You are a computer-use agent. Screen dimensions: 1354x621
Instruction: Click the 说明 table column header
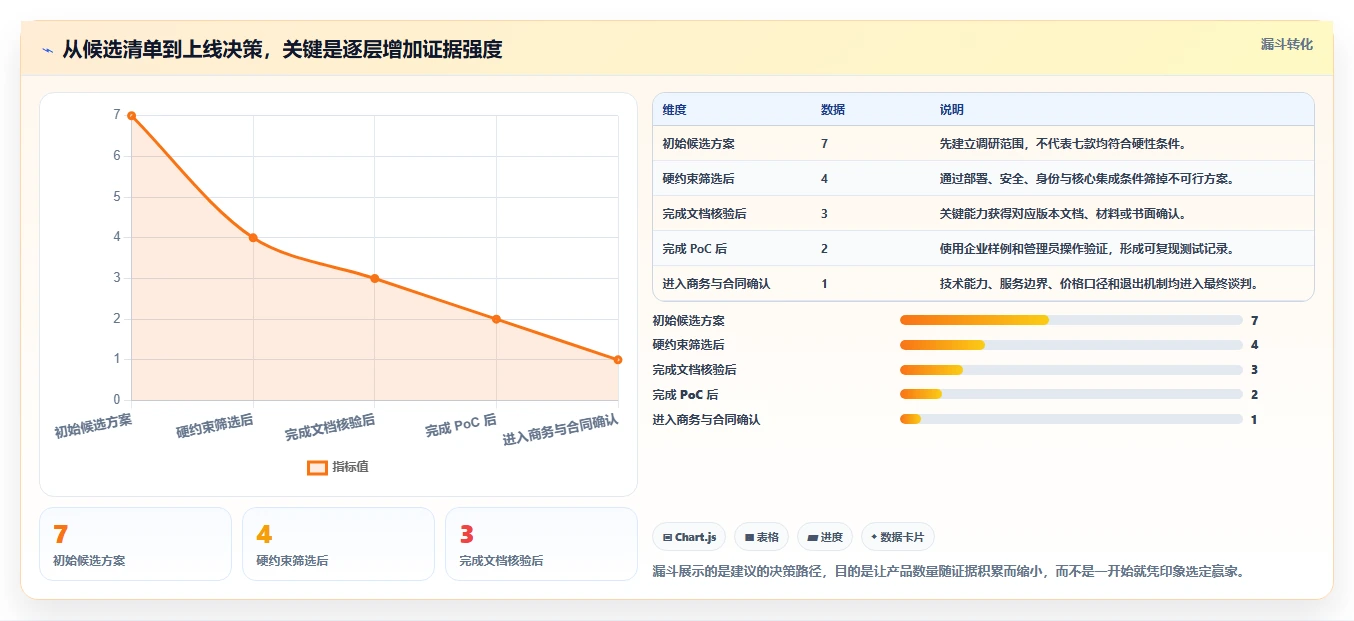point(952,110)
